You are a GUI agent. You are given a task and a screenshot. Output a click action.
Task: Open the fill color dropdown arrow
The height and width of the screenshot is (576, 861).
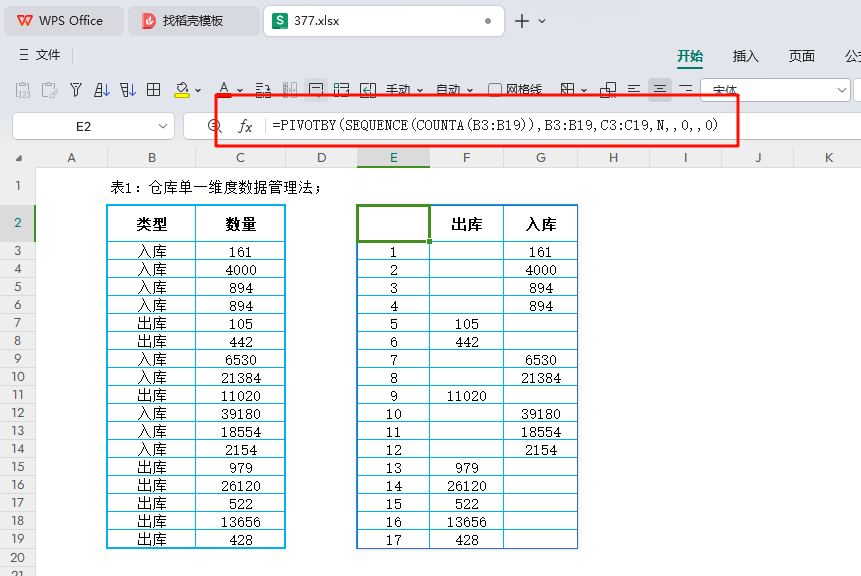198,90
